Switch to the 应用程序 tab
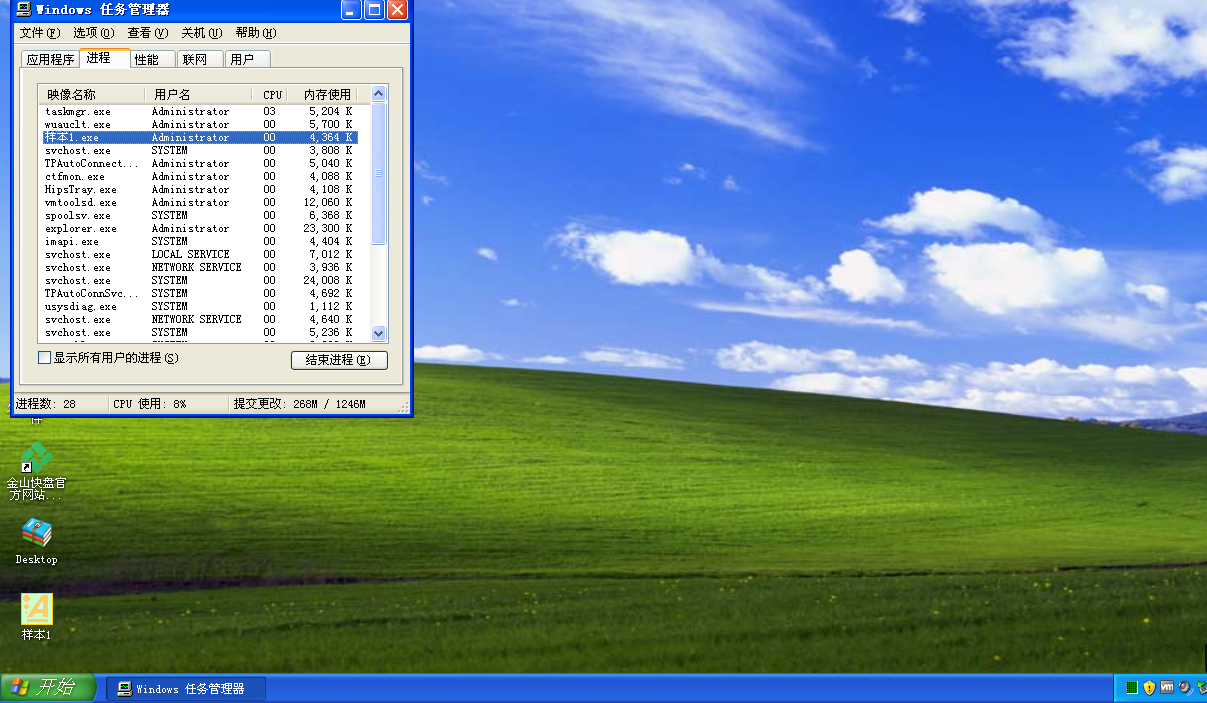 tap(50, 60)
